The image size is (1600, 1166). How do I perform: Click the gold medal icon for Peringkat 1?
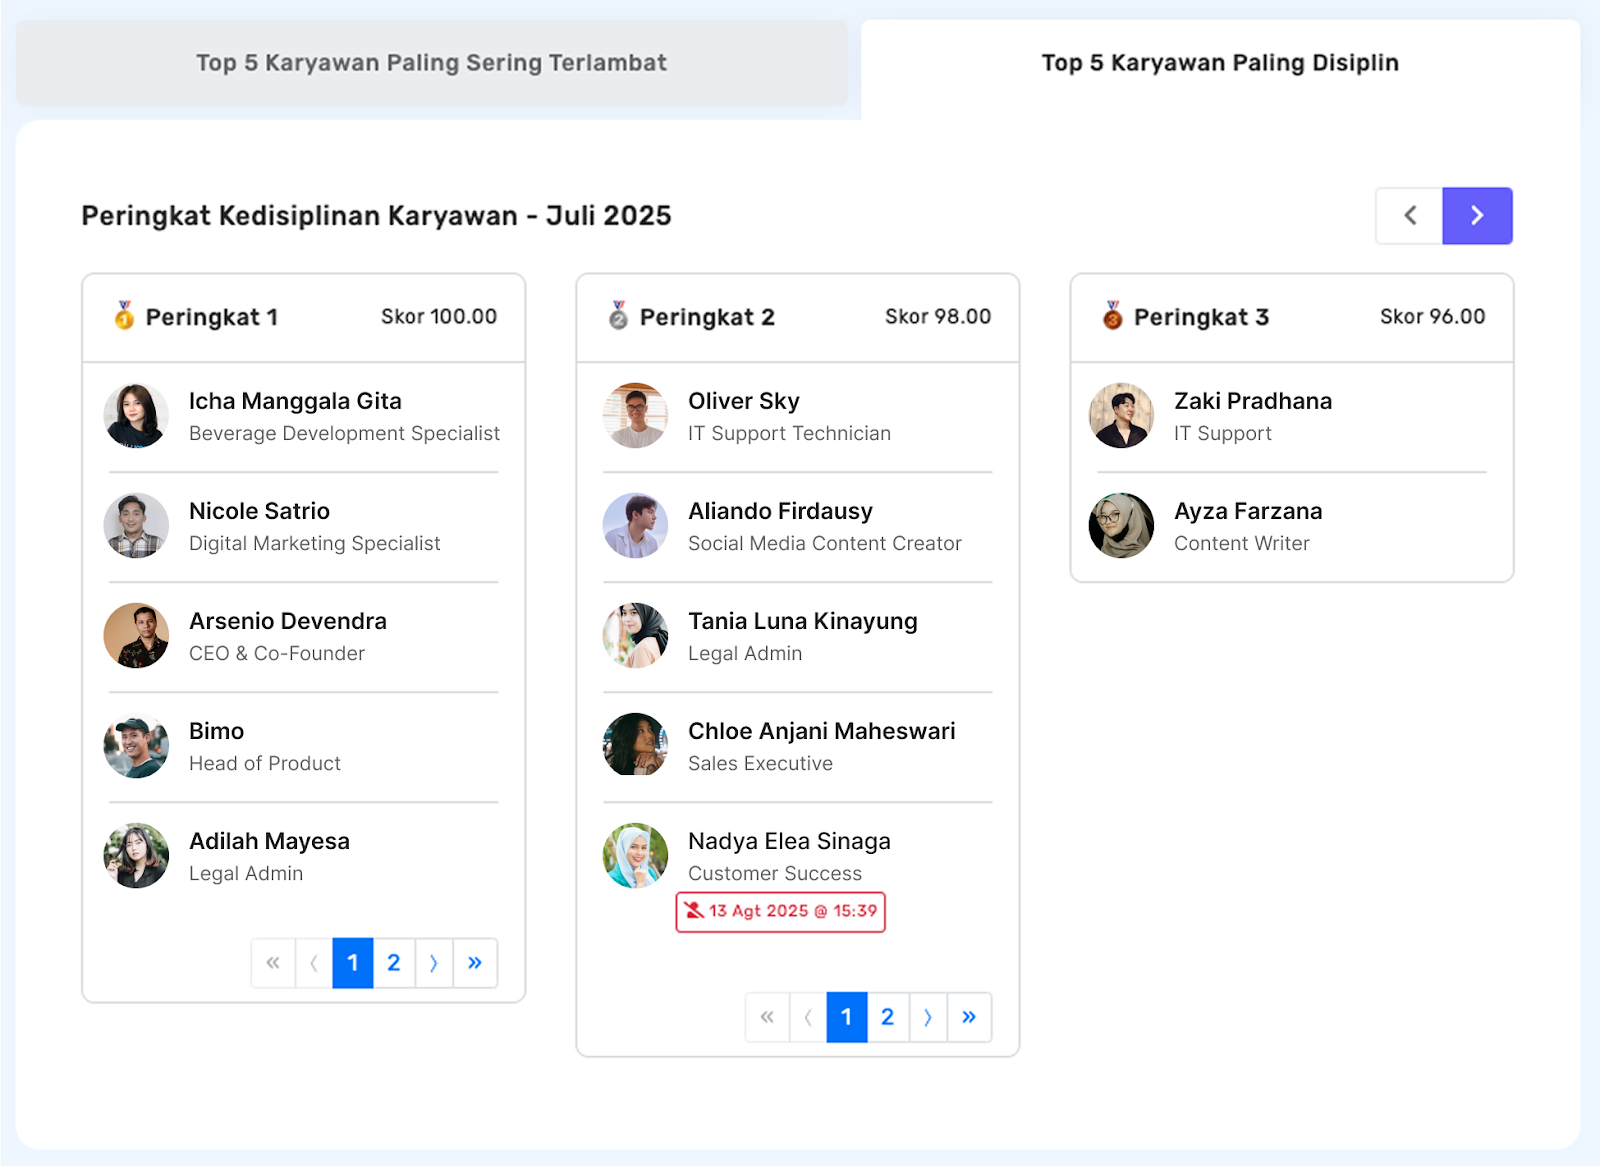pos(124,316)
